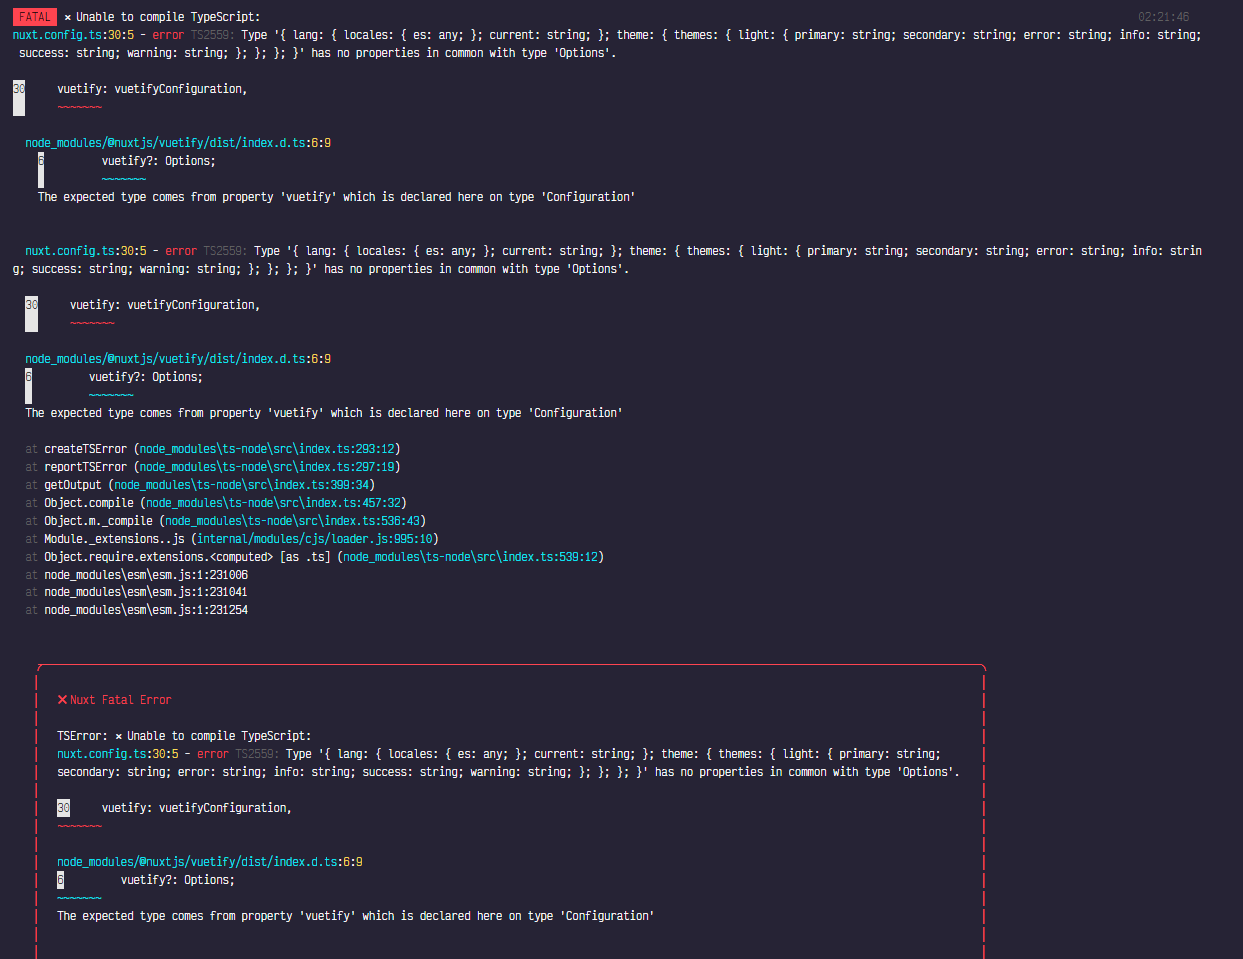Click 'Module._extensions..js' in the stack trace
This screenshot has height=959, width=1243.
[114, 539]
